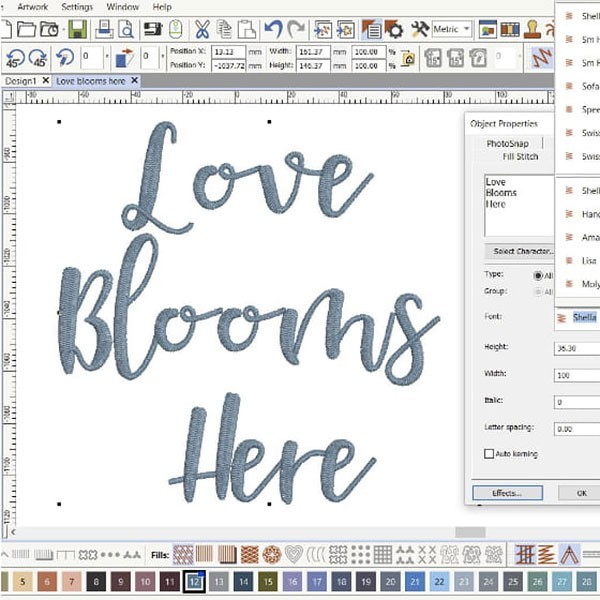
Task: Open the Window menu
Action: click(x=123, y=7)
